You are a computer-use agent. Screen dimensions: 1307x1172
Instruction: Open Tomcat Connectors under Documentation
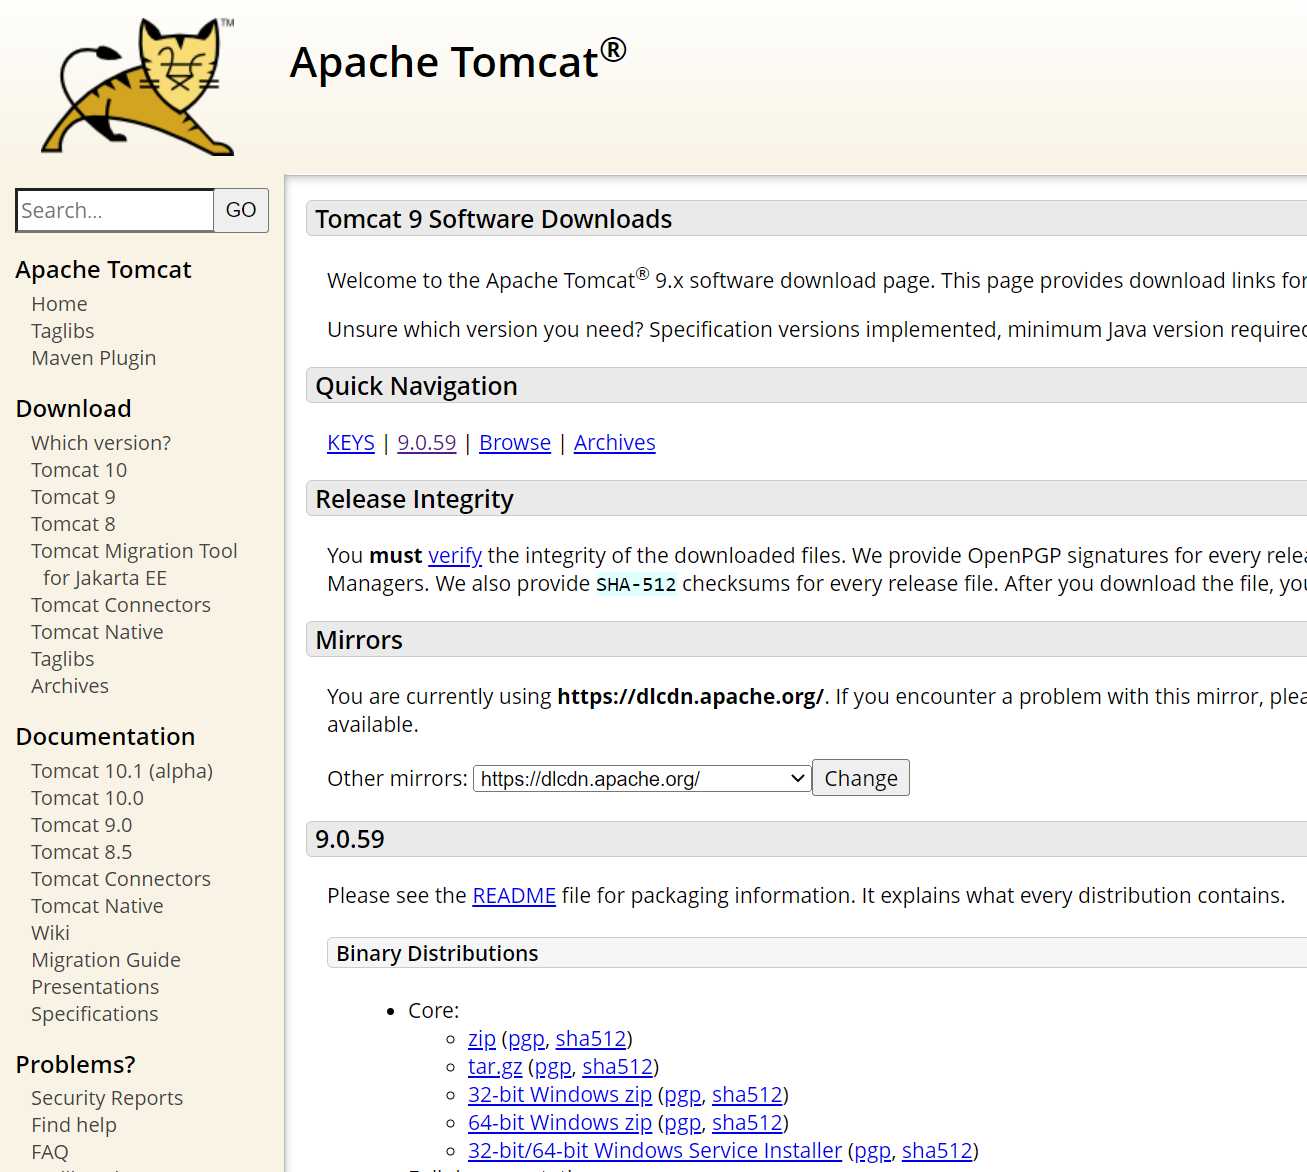121,879
